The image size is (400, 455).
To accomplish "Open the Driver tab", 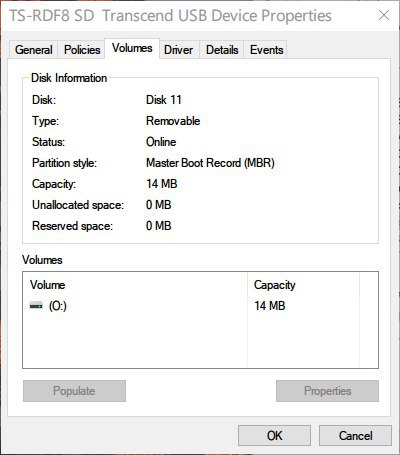I will [x=179, y=50].
